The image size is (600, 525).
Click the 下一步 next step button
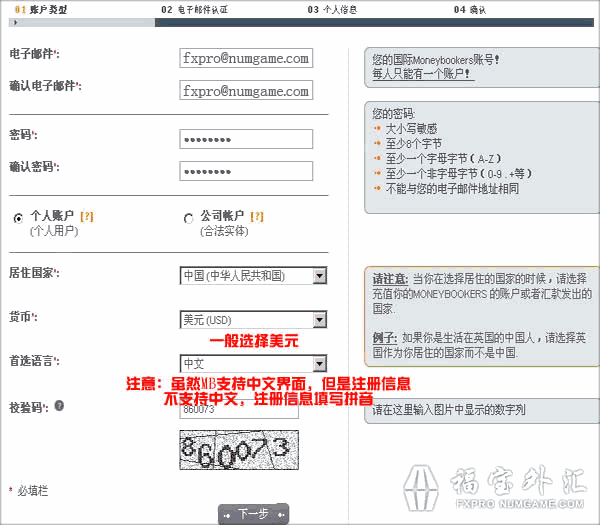[253, 514]
